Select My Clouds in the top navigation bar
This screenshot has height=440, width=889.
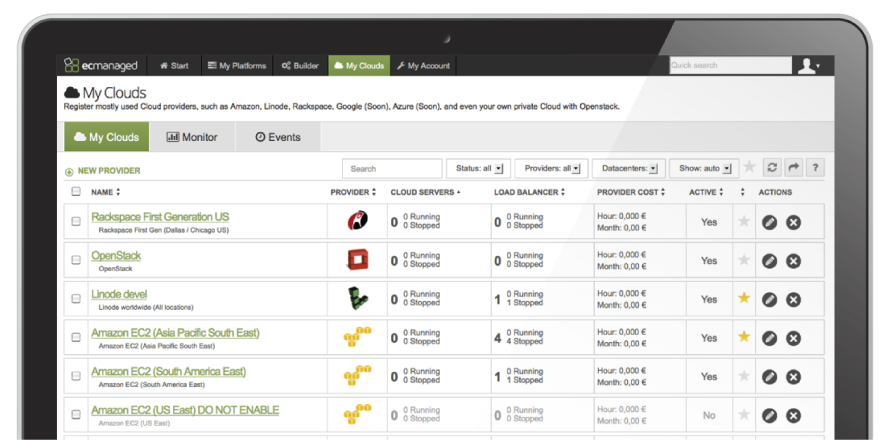pos(359,66)
